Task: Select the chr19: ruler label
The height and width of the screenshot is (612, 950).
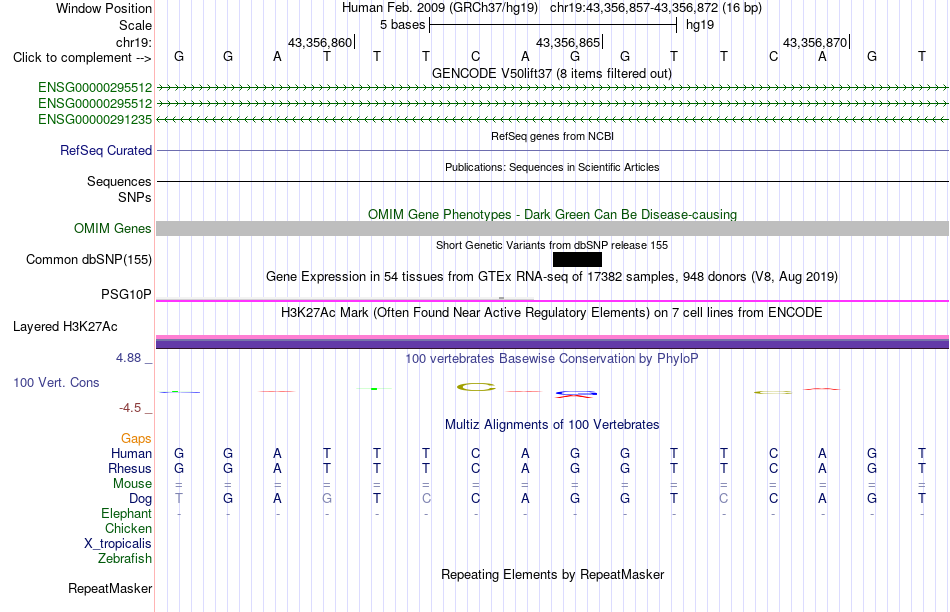Action: pyautogui.click(x=133, y=42)
